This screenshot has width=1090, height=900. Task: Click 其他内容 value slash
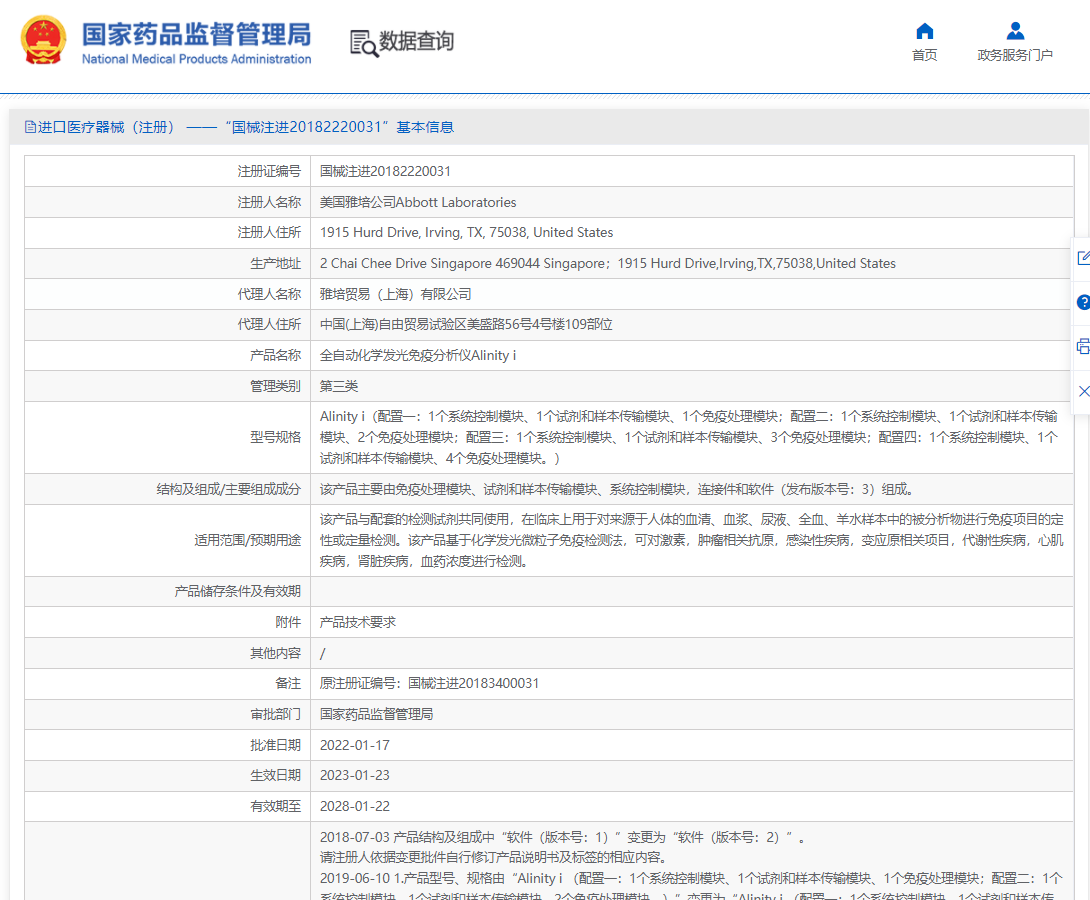pyautogui.click(x=323, y=653)
